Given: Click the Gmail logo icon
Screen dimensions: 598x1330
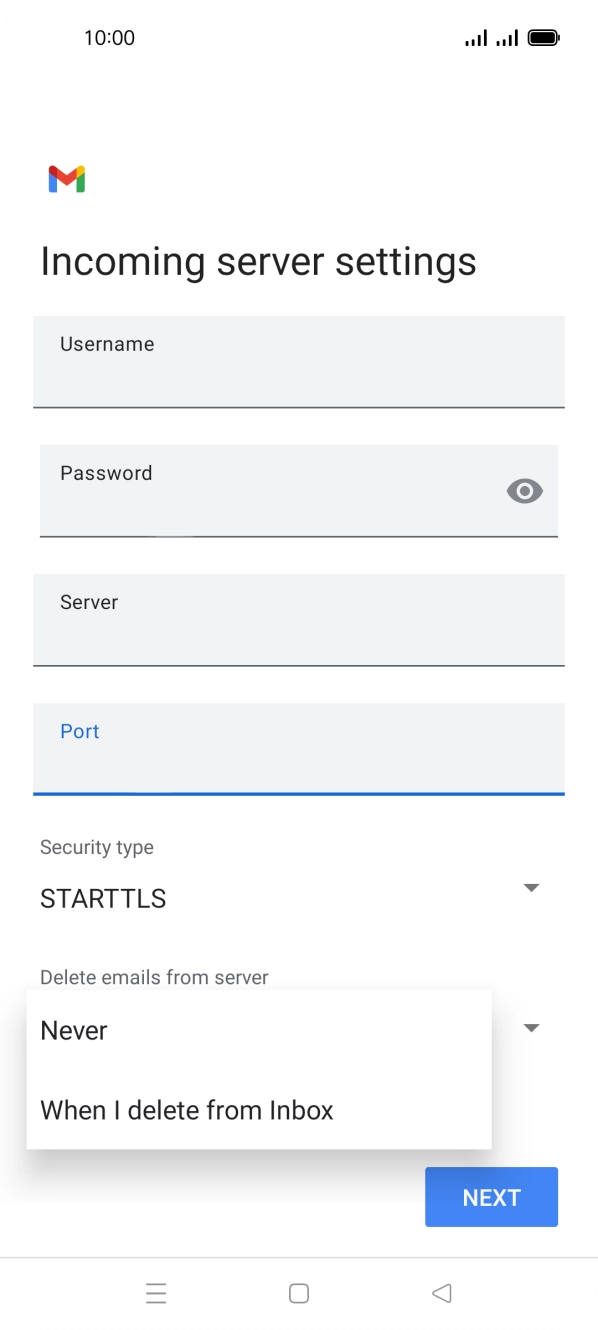Looking at the screenshot, I should [65, 178].
